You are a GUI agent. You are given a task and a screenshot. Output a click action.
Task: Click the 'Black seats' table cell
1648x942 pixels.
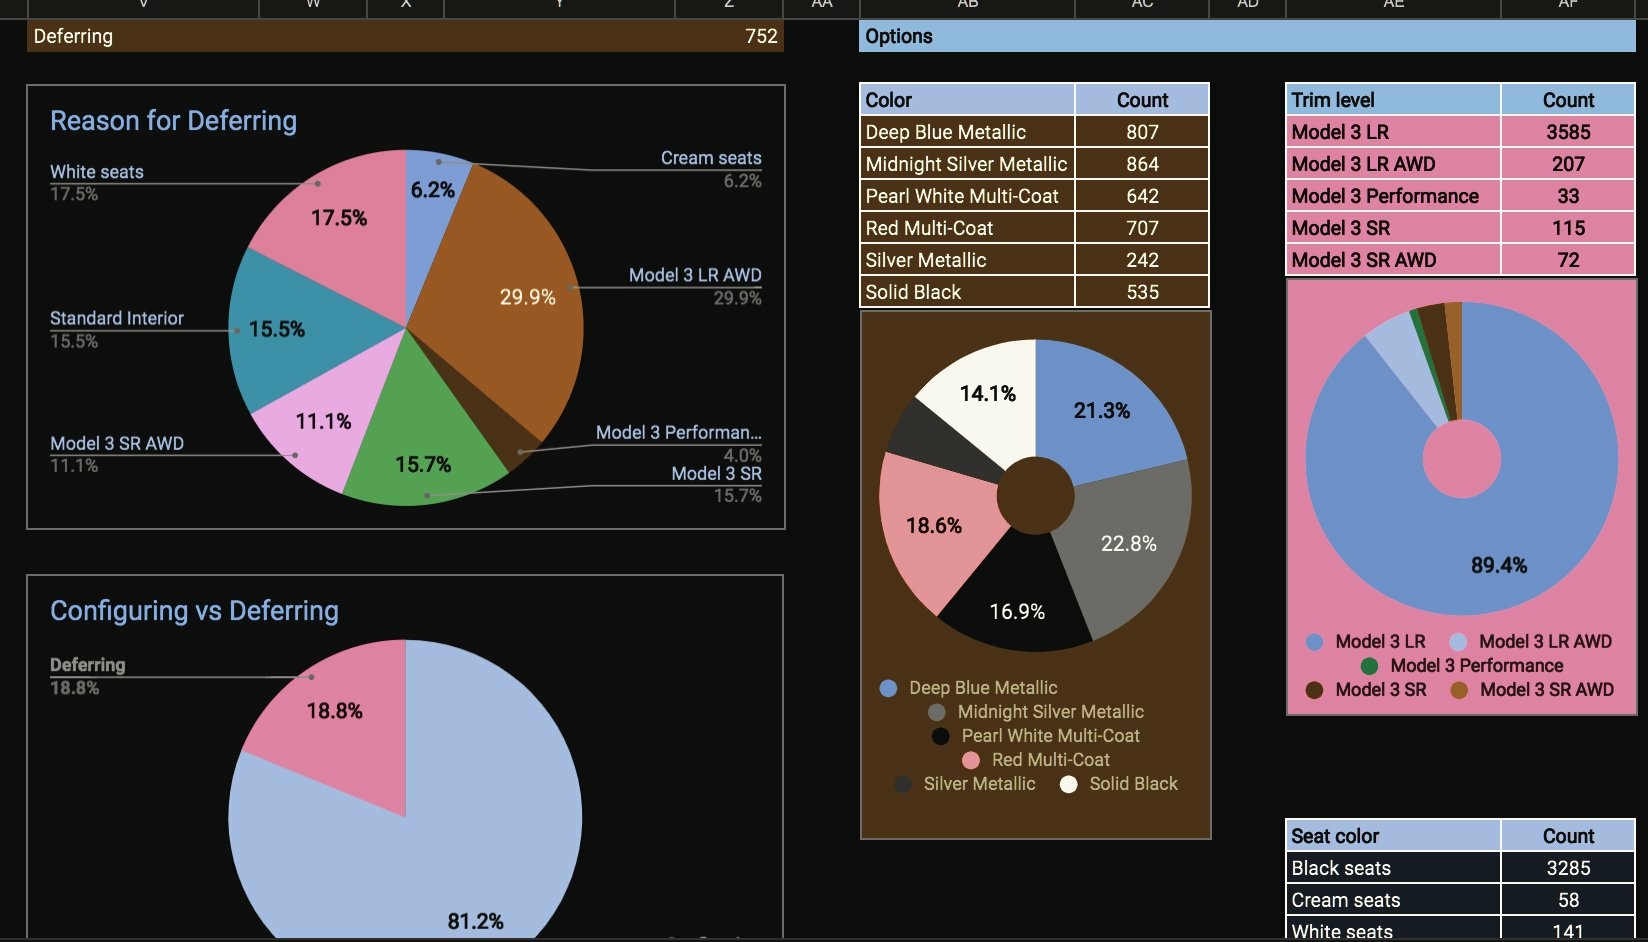click(1392, 868)
